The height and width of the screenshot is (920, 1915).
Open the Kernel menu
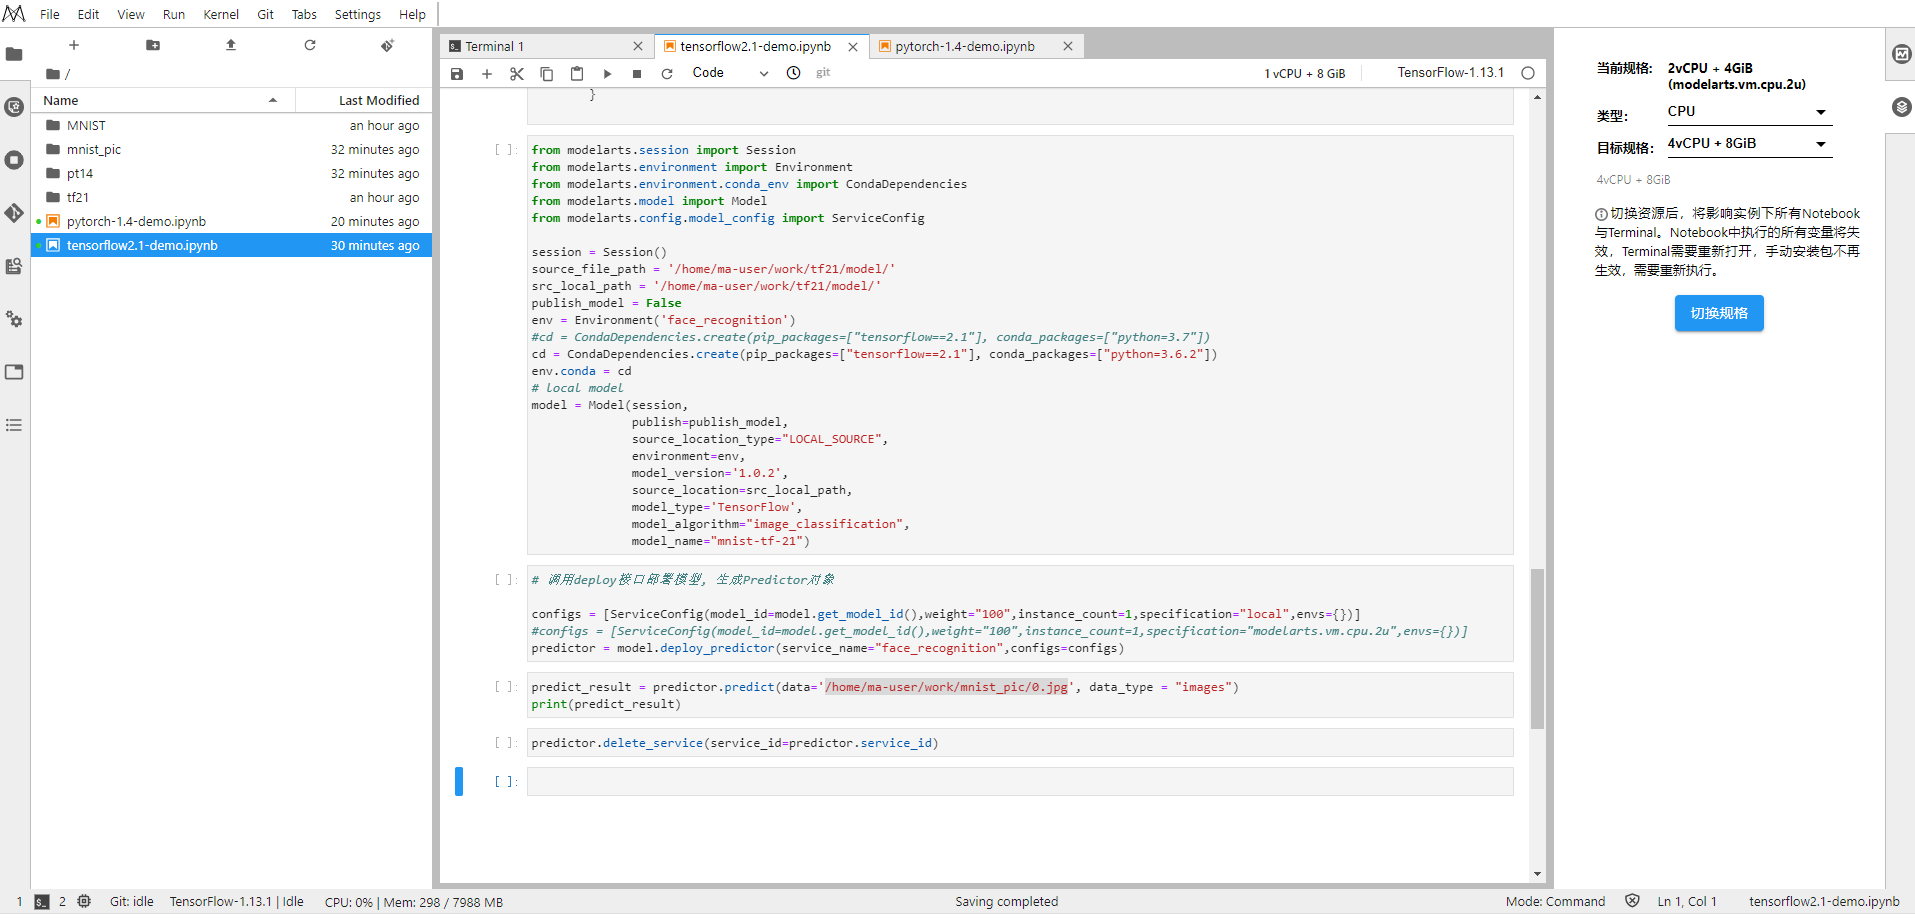pos(220,14)
